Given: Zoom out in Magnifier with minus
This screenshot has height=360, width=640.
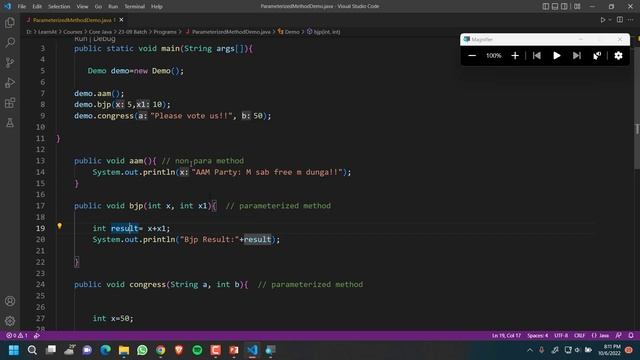Looking at the screenshot, I should 472,56.
